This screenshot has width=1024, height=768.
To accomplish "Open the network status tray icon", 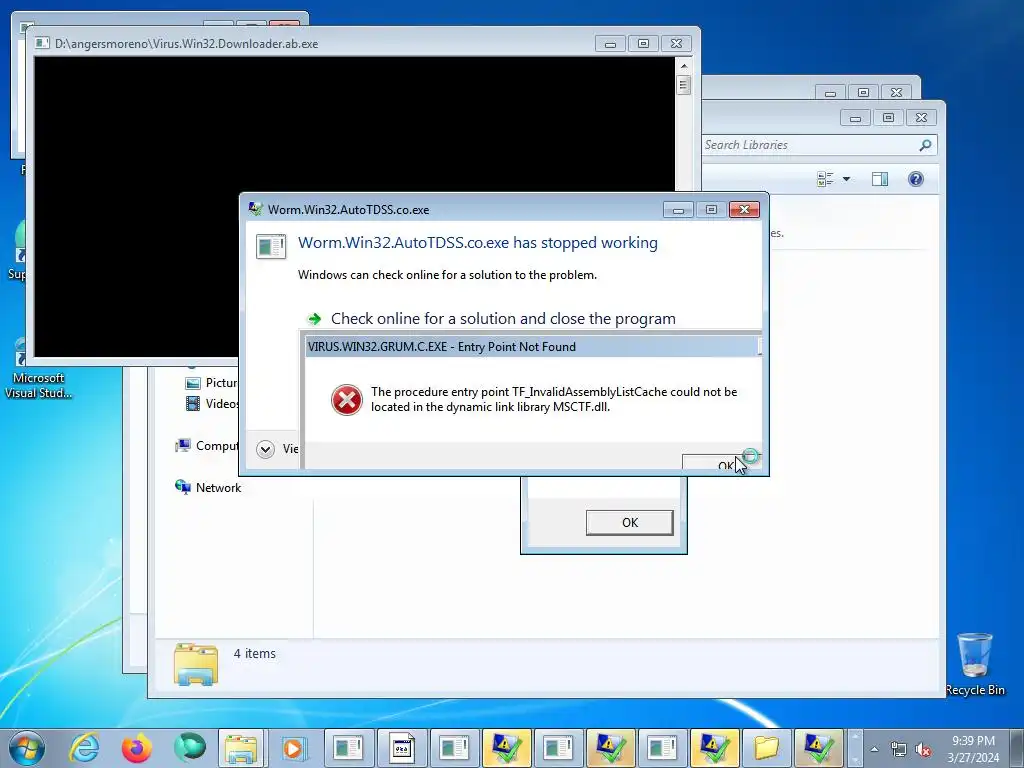I will (x=899, y=749).
